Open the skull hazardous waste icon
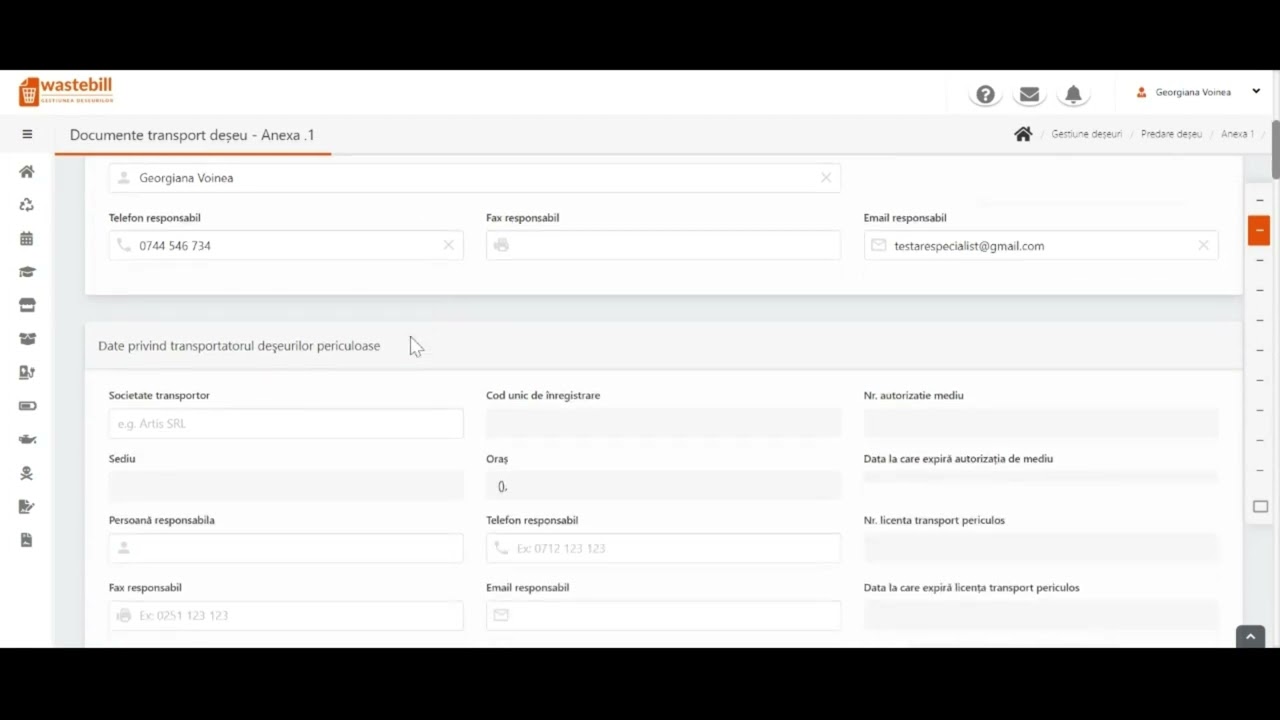Viewport: 1280px width, 720px height. (x=27, y=473)
